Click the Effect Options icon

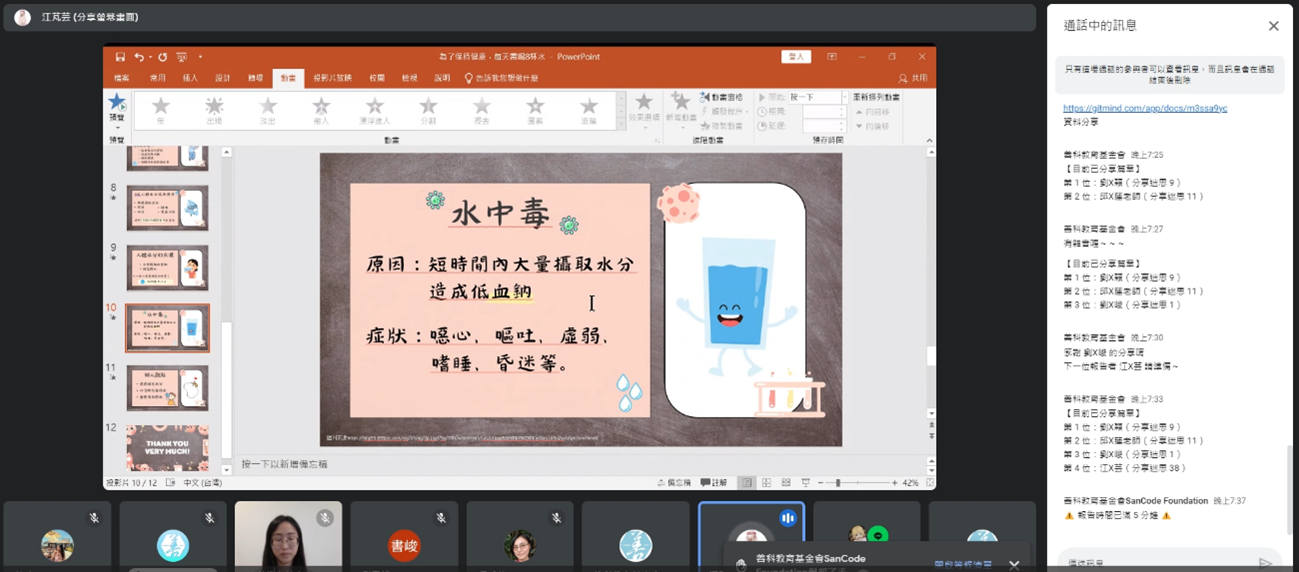[644, 105]
